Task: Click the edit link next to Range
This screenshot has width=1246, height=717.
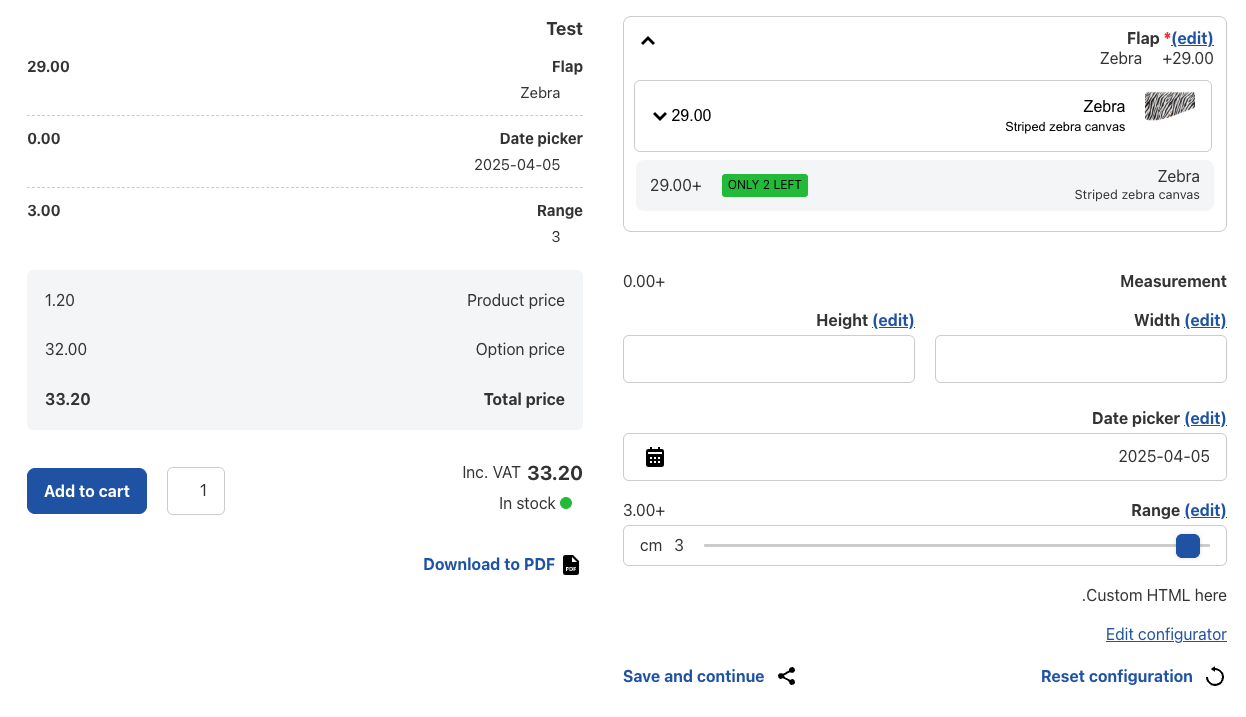Action: click(x=1205, y=510)
